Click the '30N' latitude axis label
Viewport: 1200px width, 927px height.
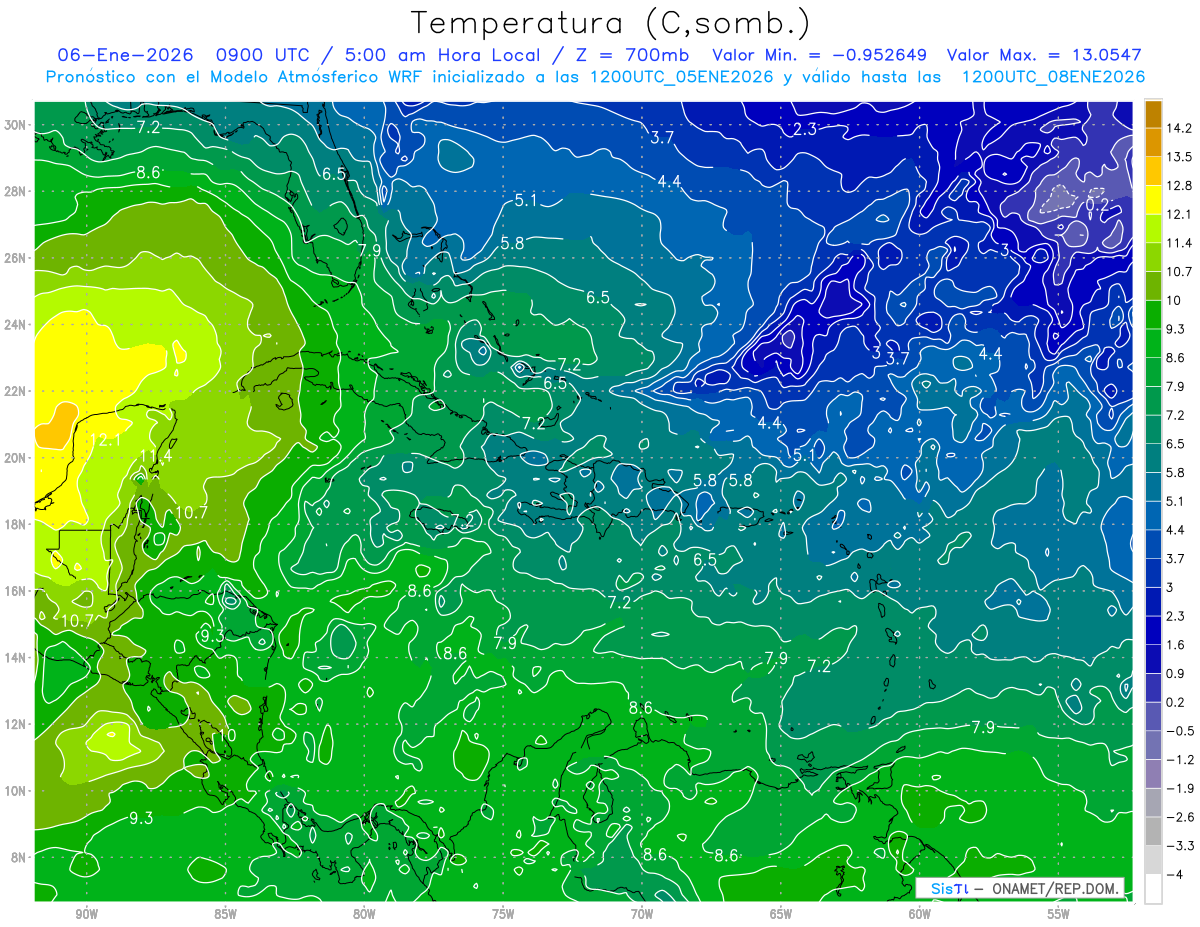pos(16,125)
